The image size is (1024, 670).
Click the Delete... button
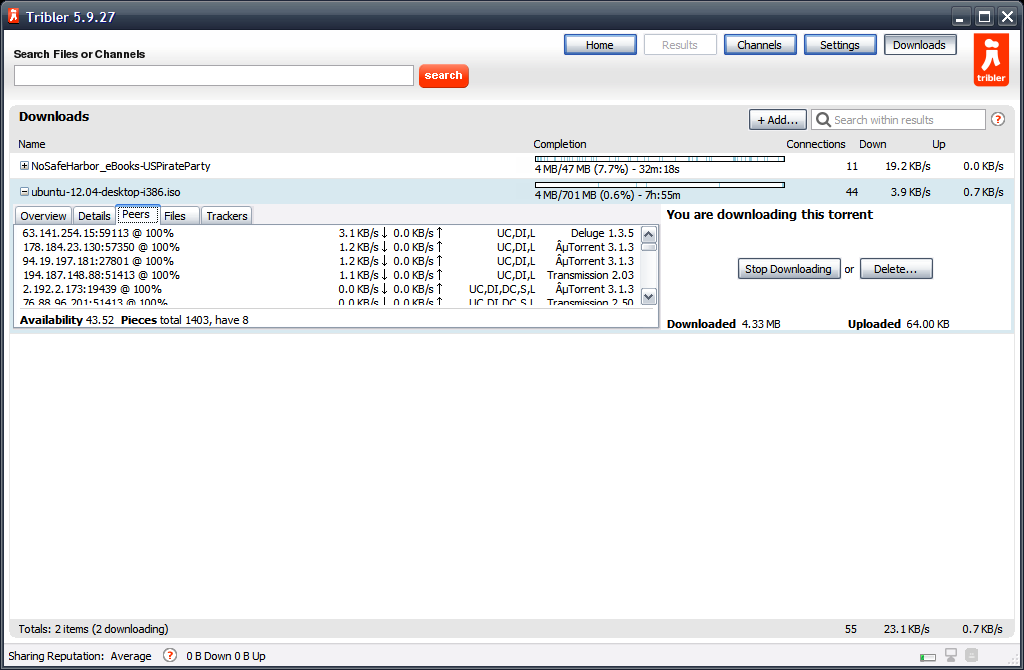click(x=896, y=269)
